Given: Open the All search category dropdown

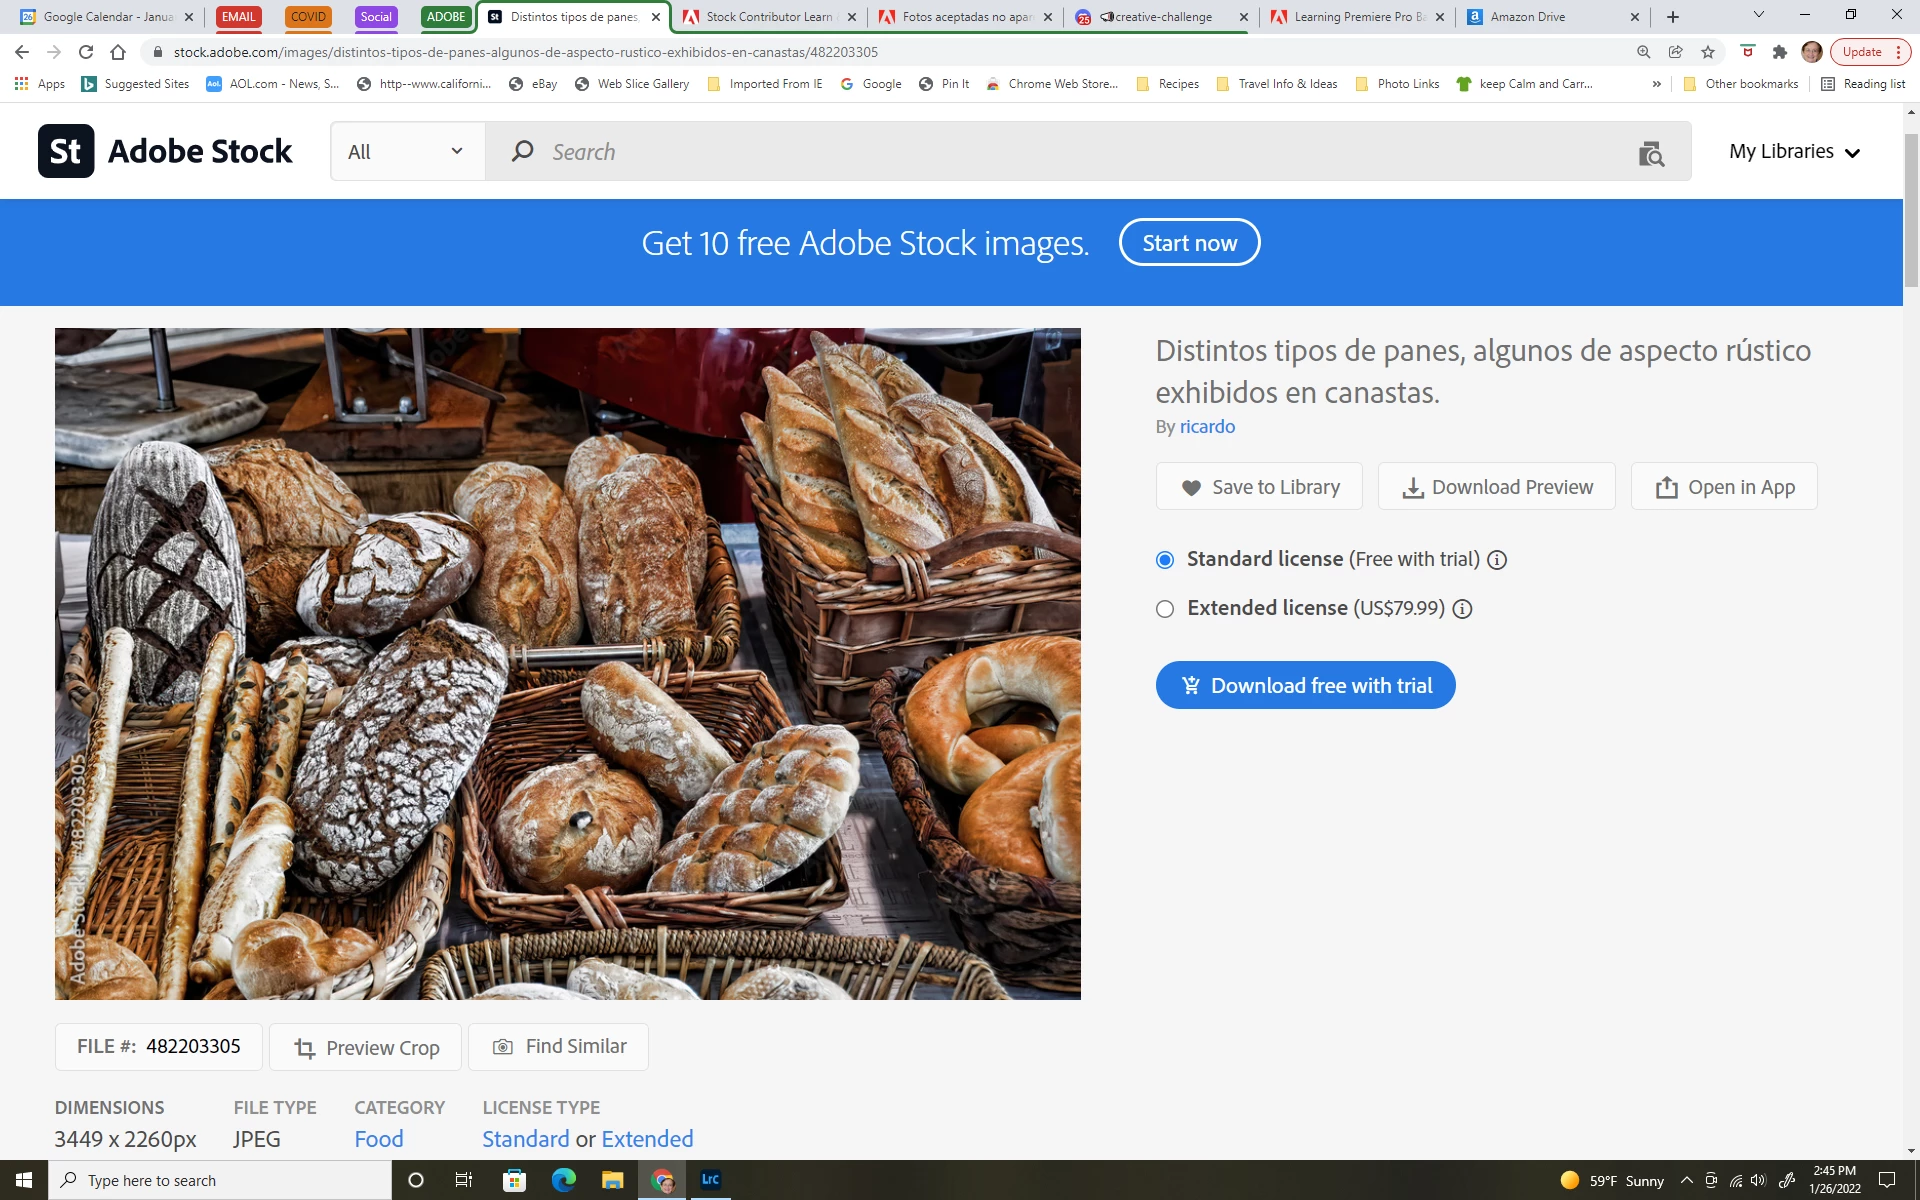Looking at the screenshot, I should pyautogui.click(x=406, y=152).
